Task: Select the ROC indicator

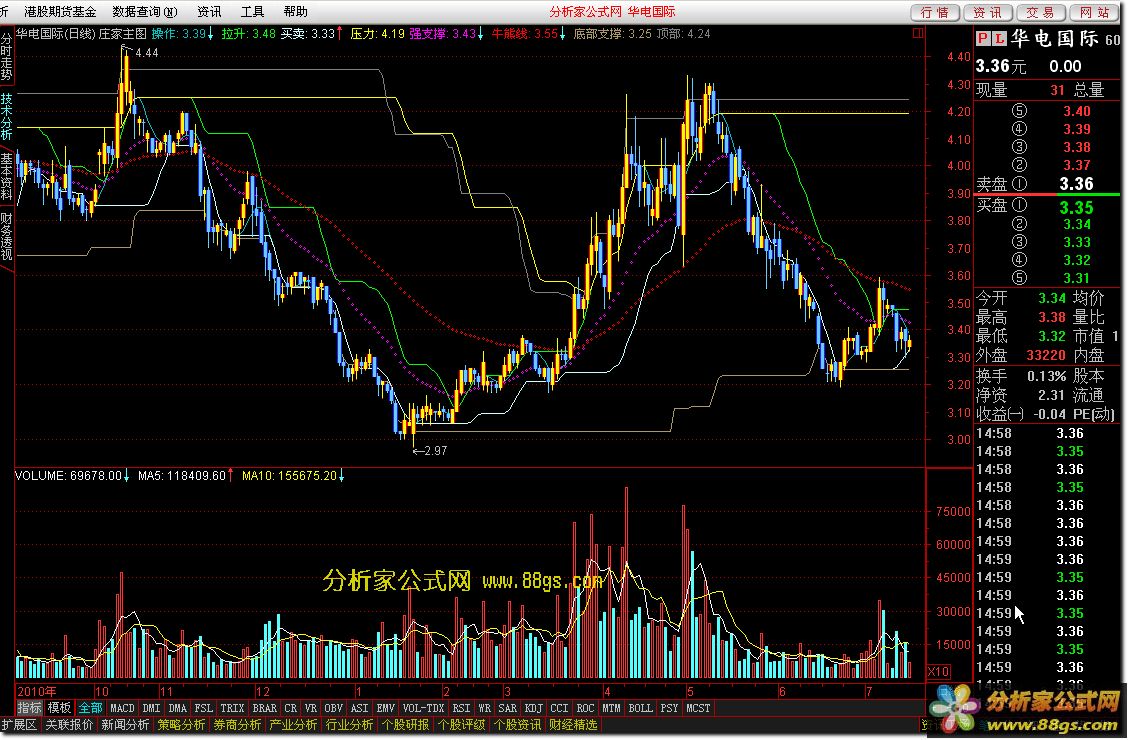Action: click(x=585, y=708)
